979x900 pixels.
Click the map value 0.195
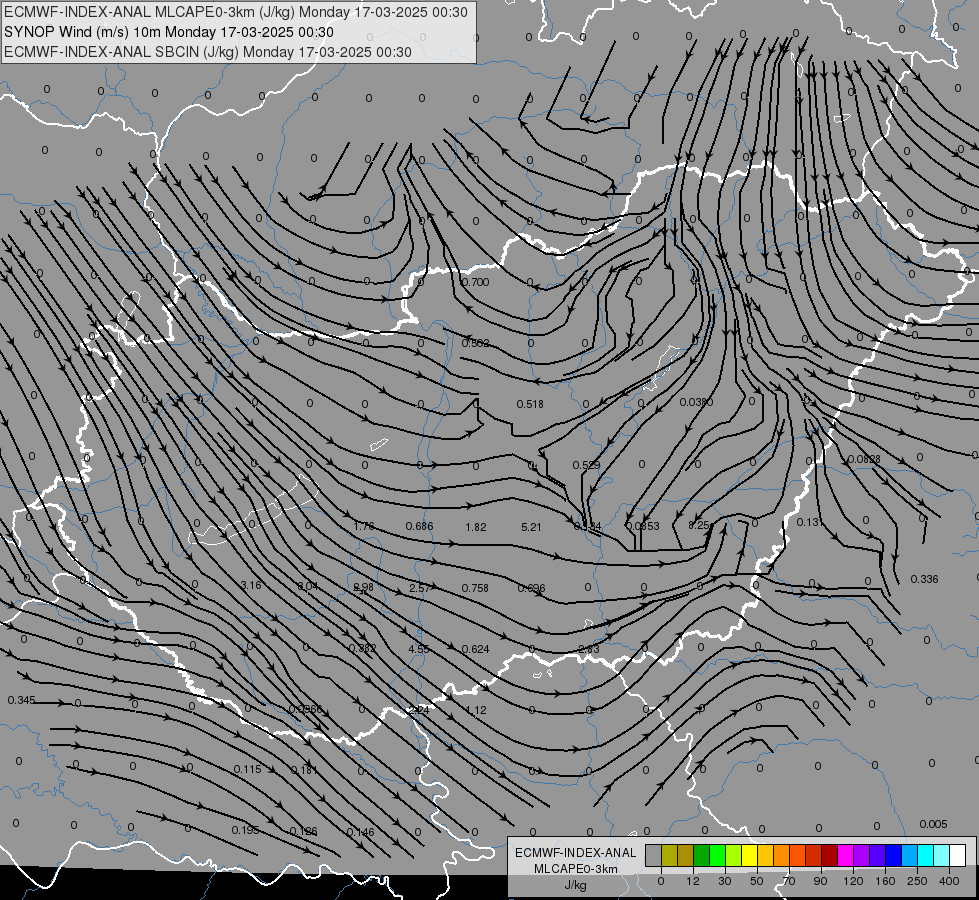245,830
